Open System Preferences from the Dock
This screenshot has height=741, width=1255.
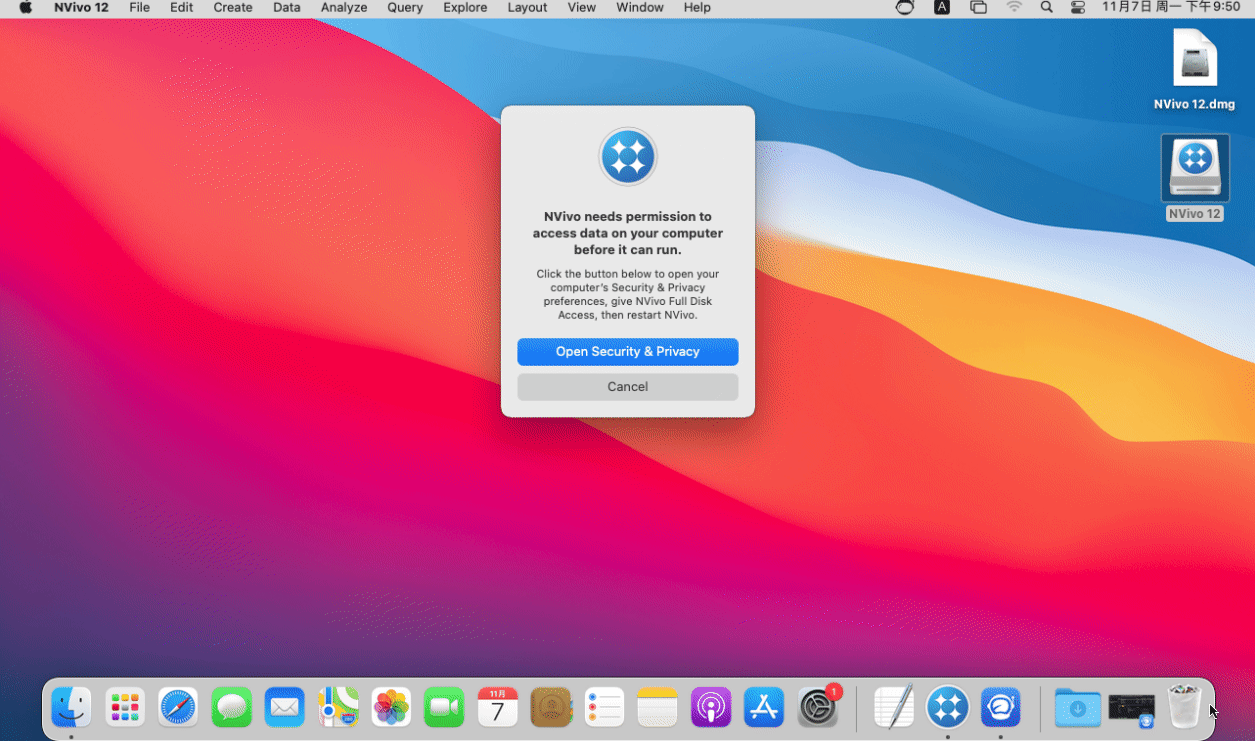coord(818,708)
